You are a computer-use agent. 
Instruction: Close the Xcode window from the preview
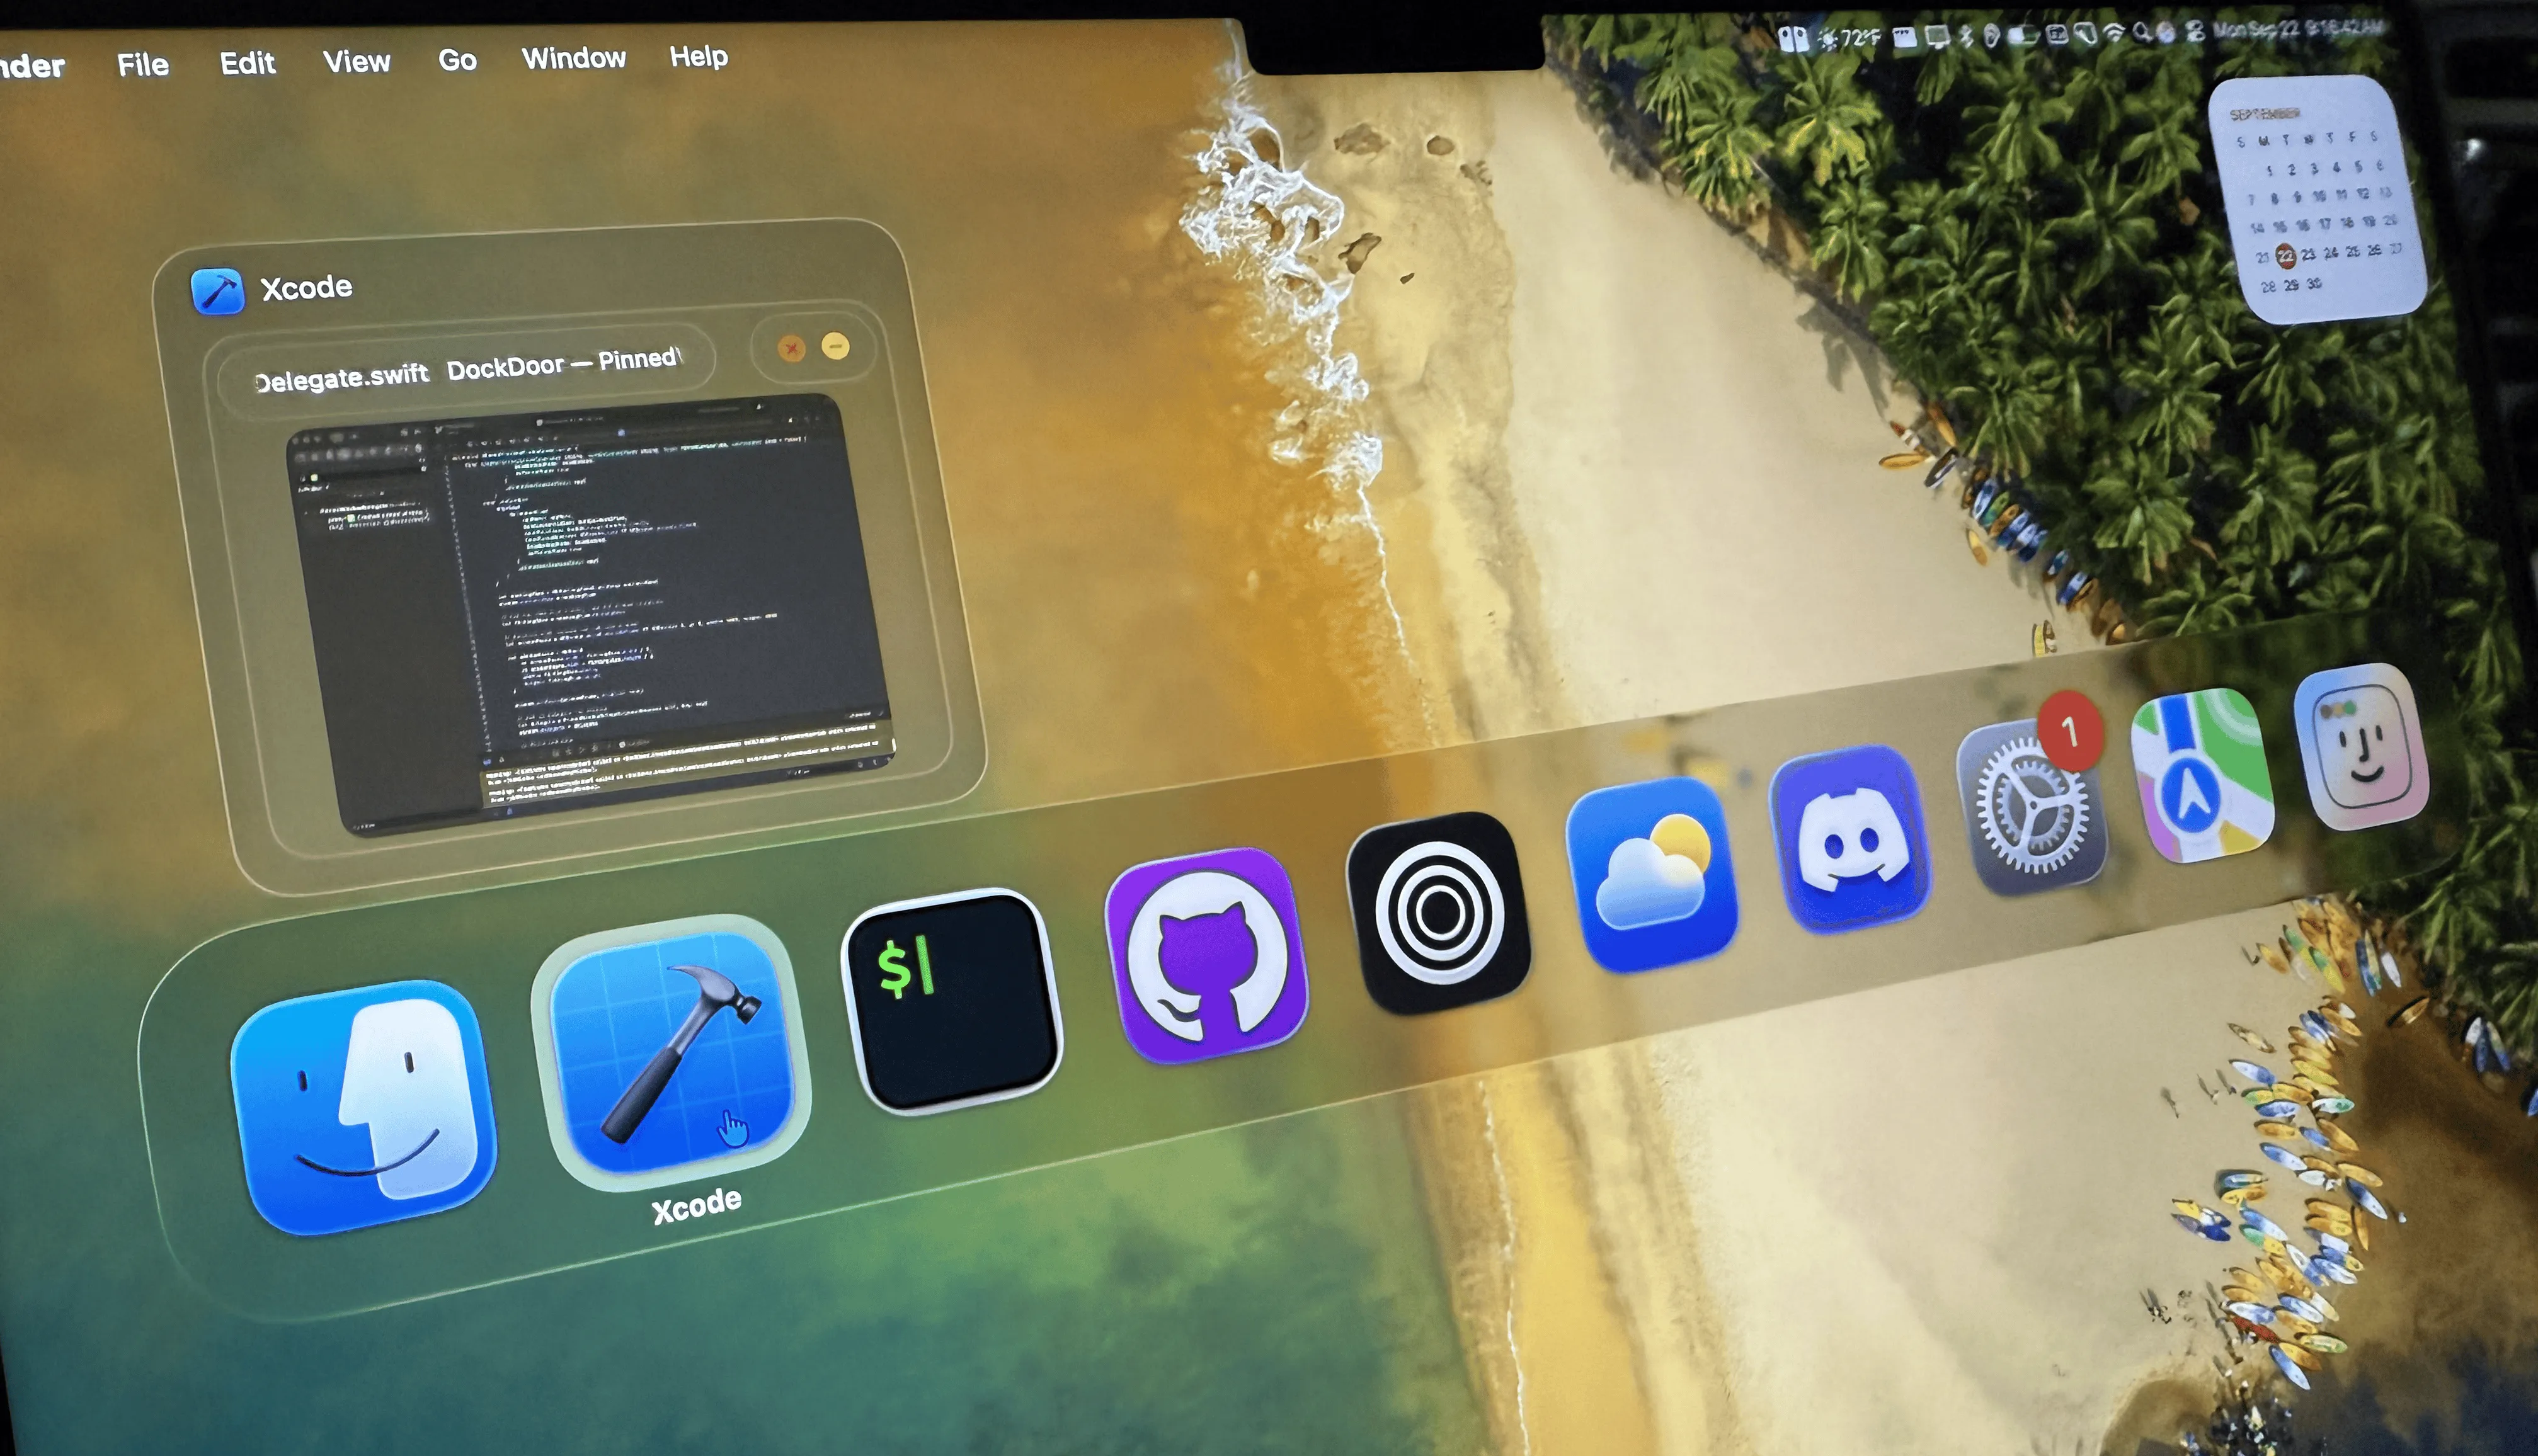pos(792,348)
